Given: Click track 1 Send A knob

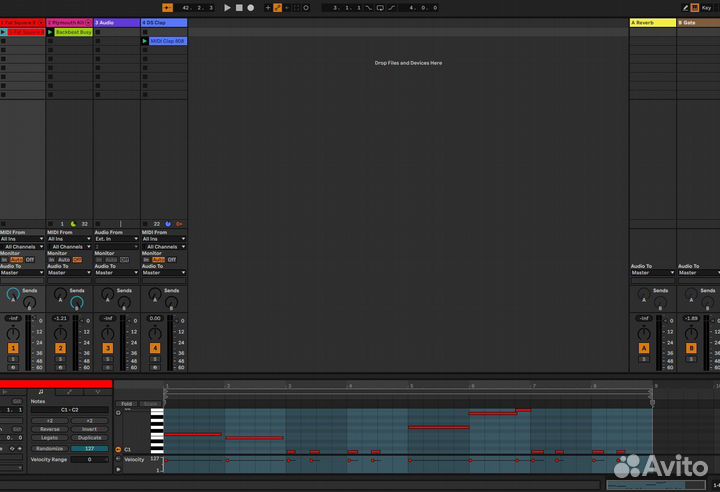Looking at the screenshot, I should point(13,296).
